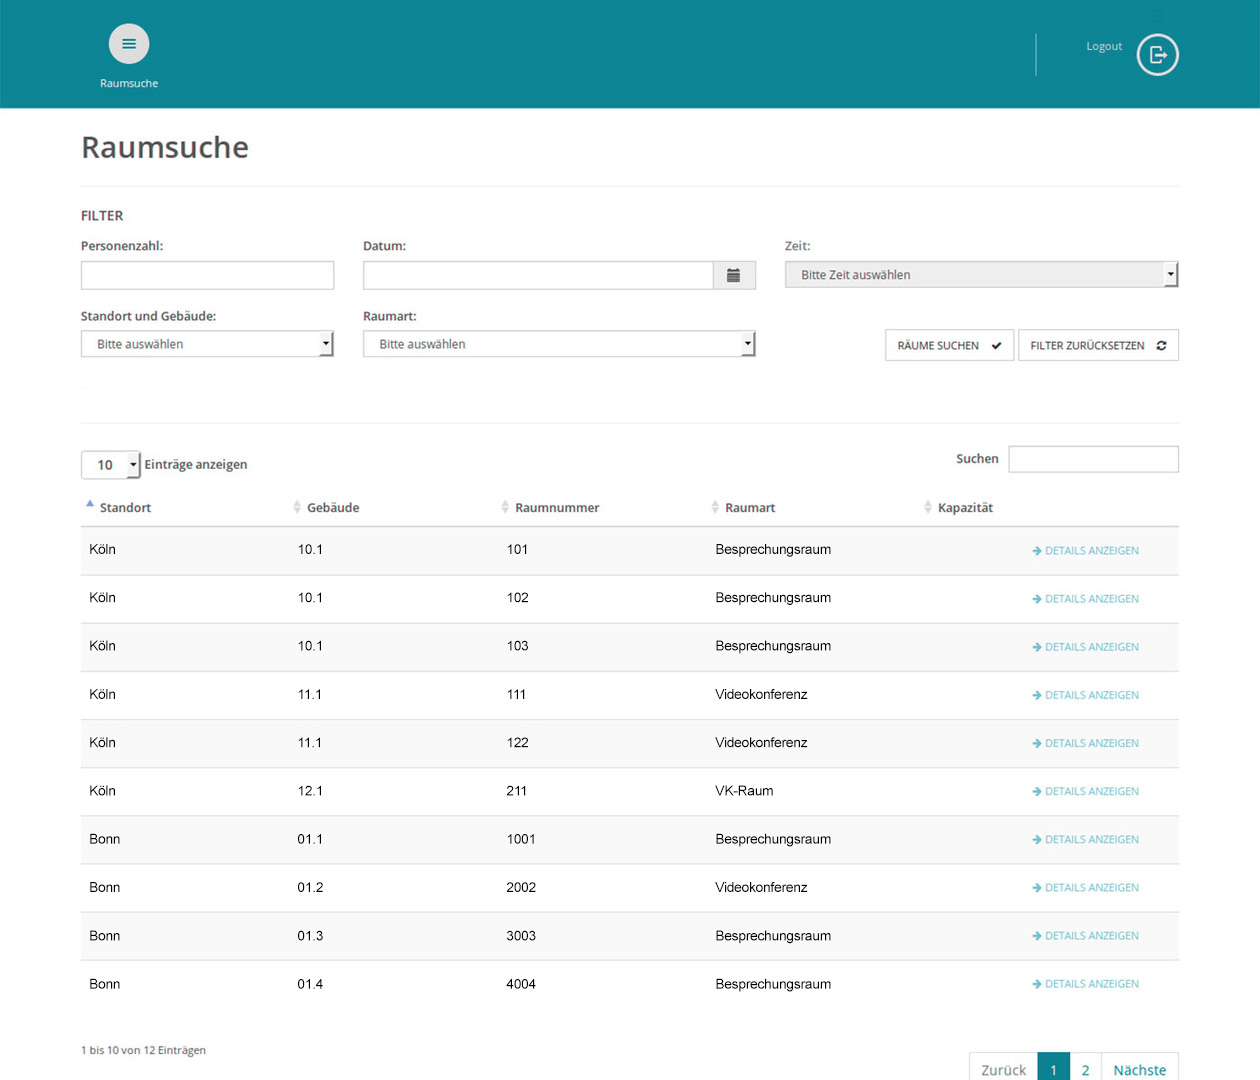Click room number 2002 cell

(x=521, y=887)
